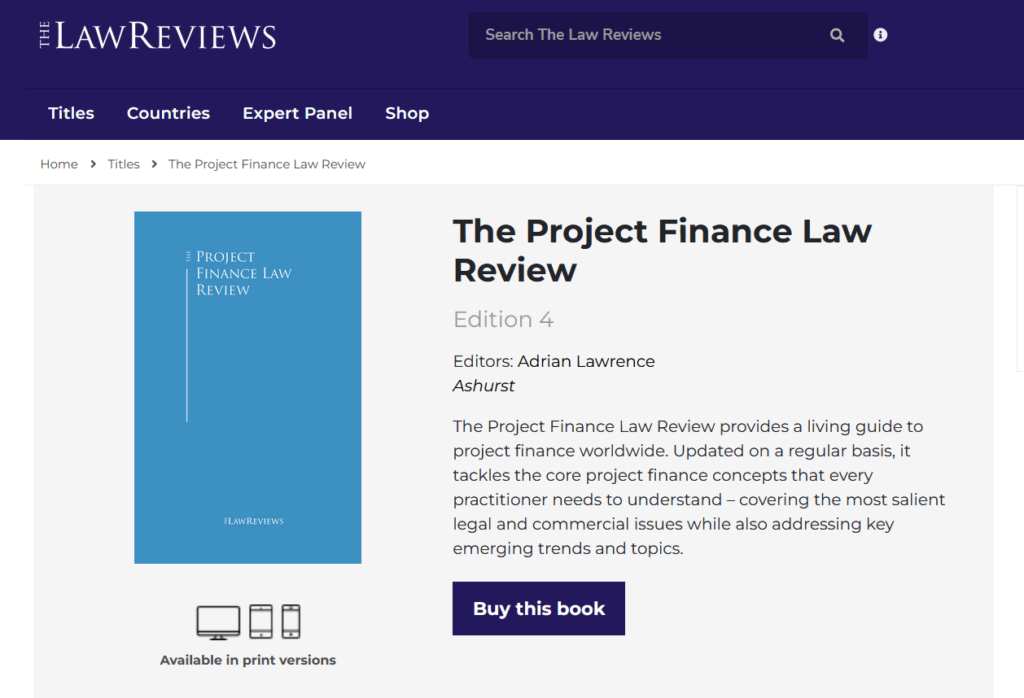Follow the Home breadcrumb link
Image resolution: width=1024 pixels, height=698 pixels.
click(59, 164)
